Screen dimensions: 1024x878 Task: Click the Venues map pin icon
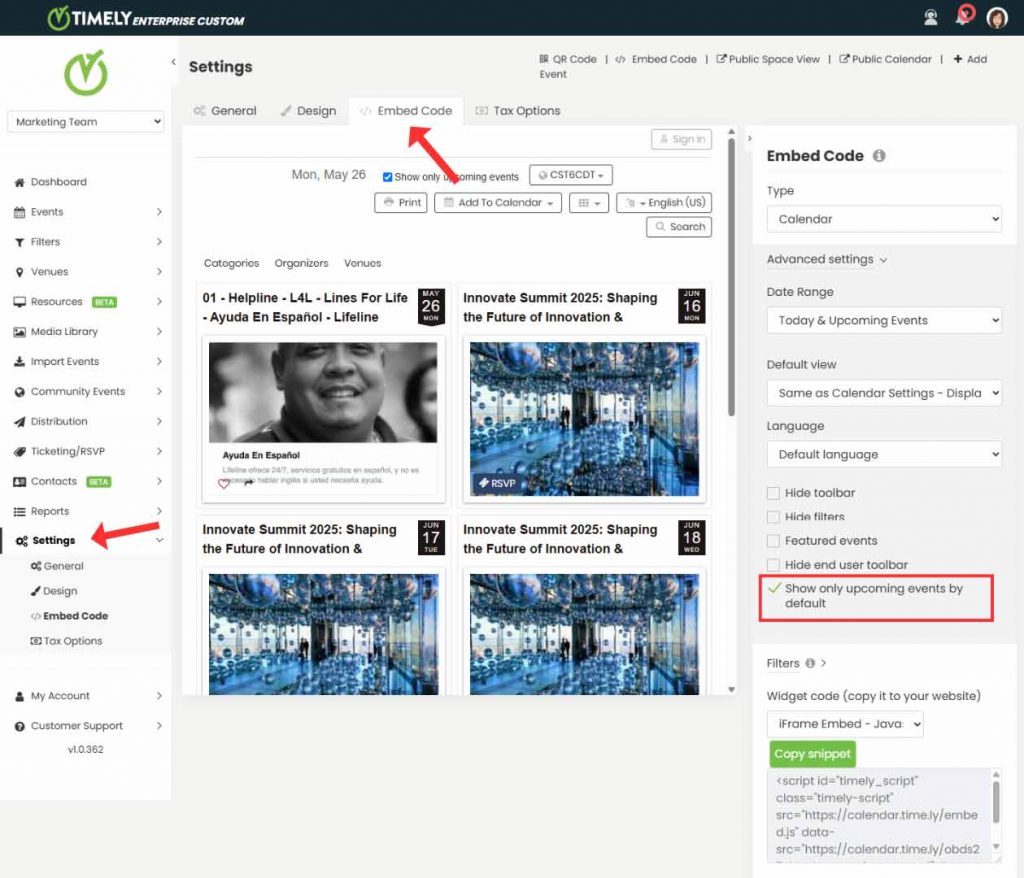20,272
